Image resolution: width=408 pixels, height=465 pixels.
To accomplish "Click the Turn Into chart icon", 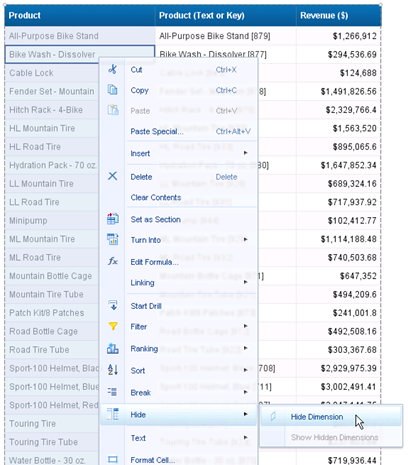I will click(113, 239).
